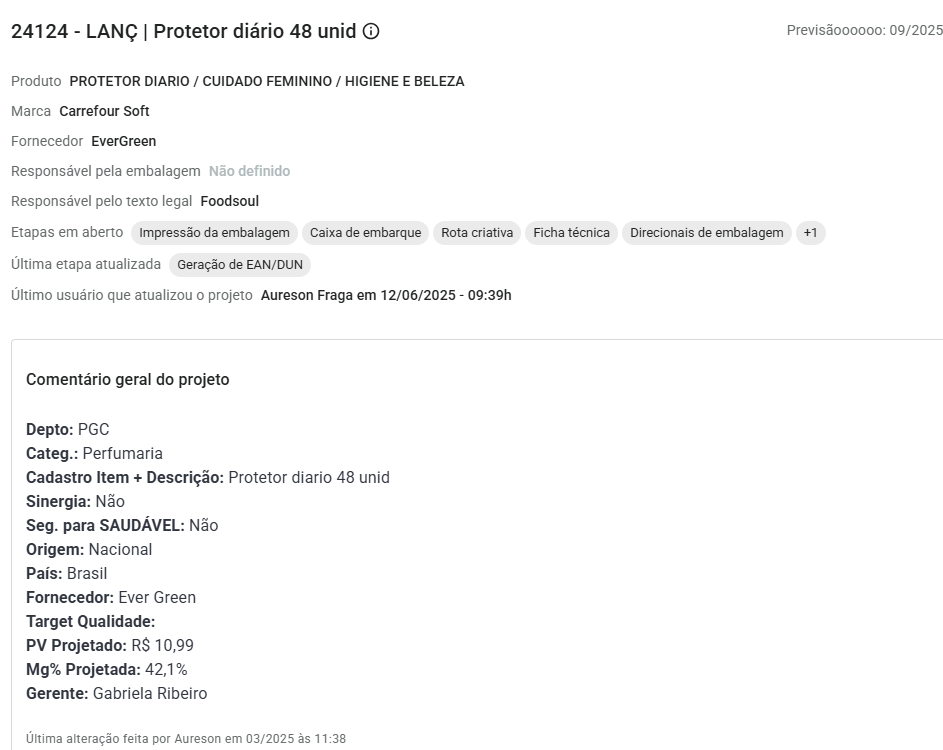Open the supplier EverGreen
Viewport: 943px width, 750px height.
click(x=123, y=141)
